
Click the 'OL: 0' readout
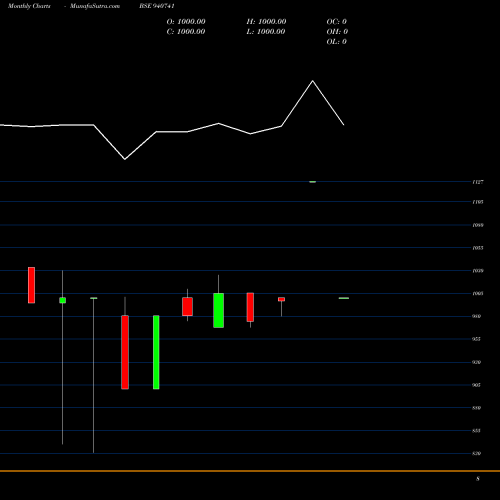pos(337,42)
